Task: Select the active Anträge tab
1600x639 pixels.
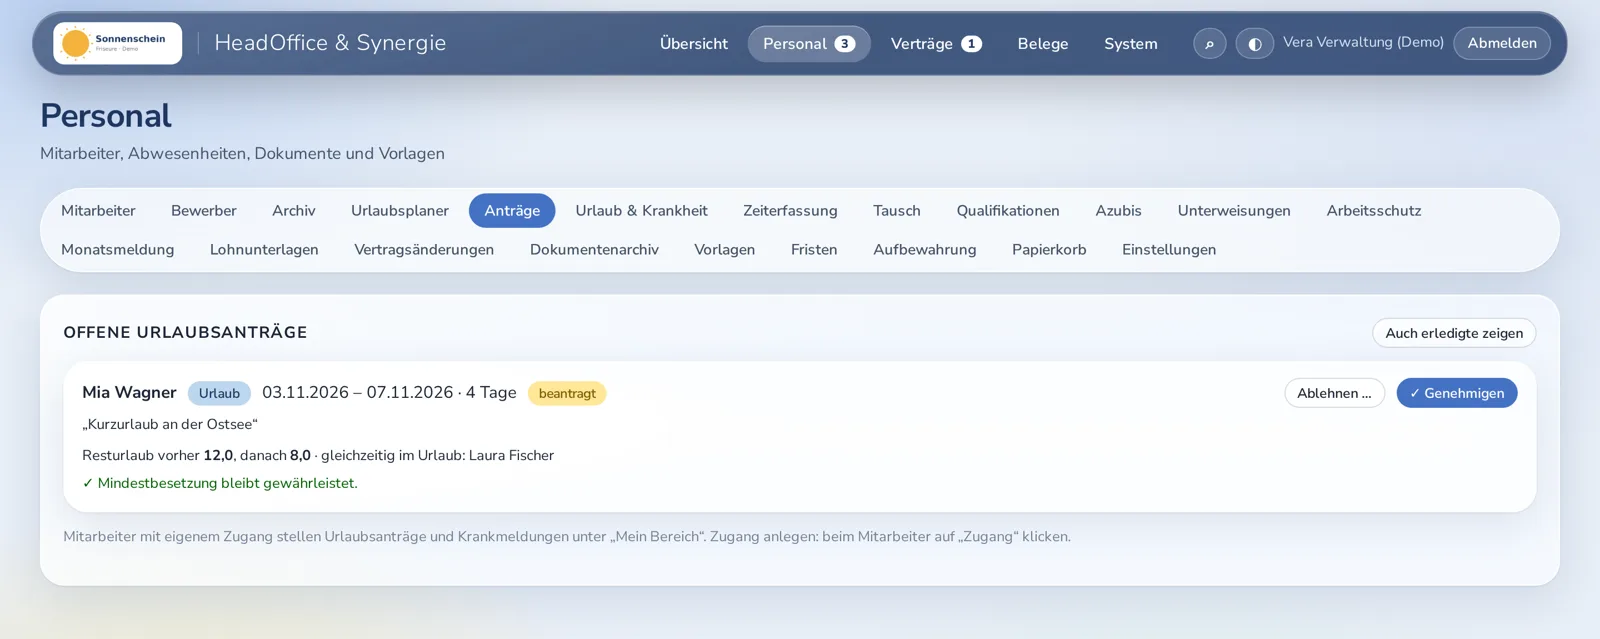Action: 512,211
